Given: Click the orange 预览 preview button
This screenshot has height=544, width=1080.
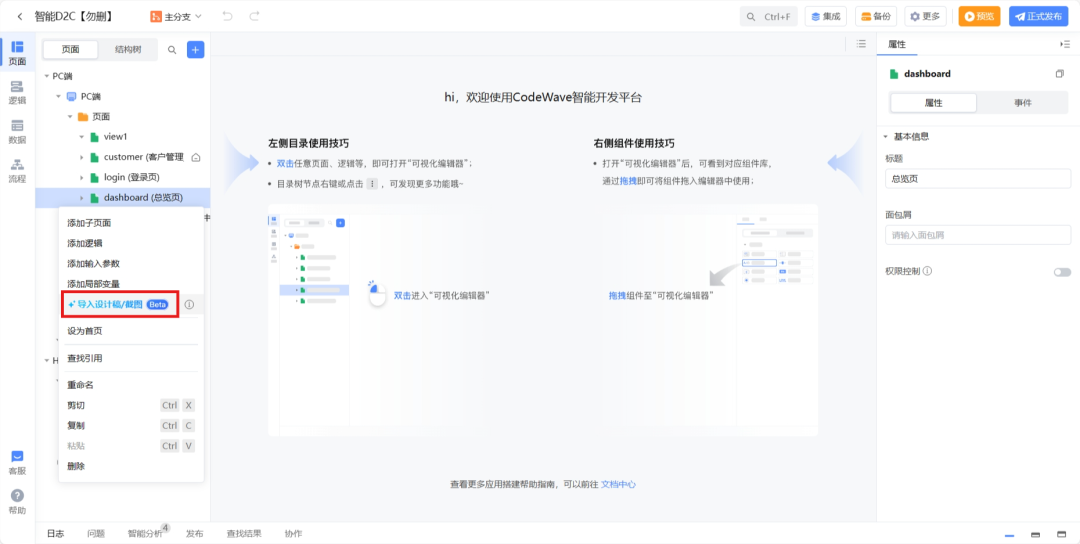Looking at the screenshot, I should coord(979,16).
